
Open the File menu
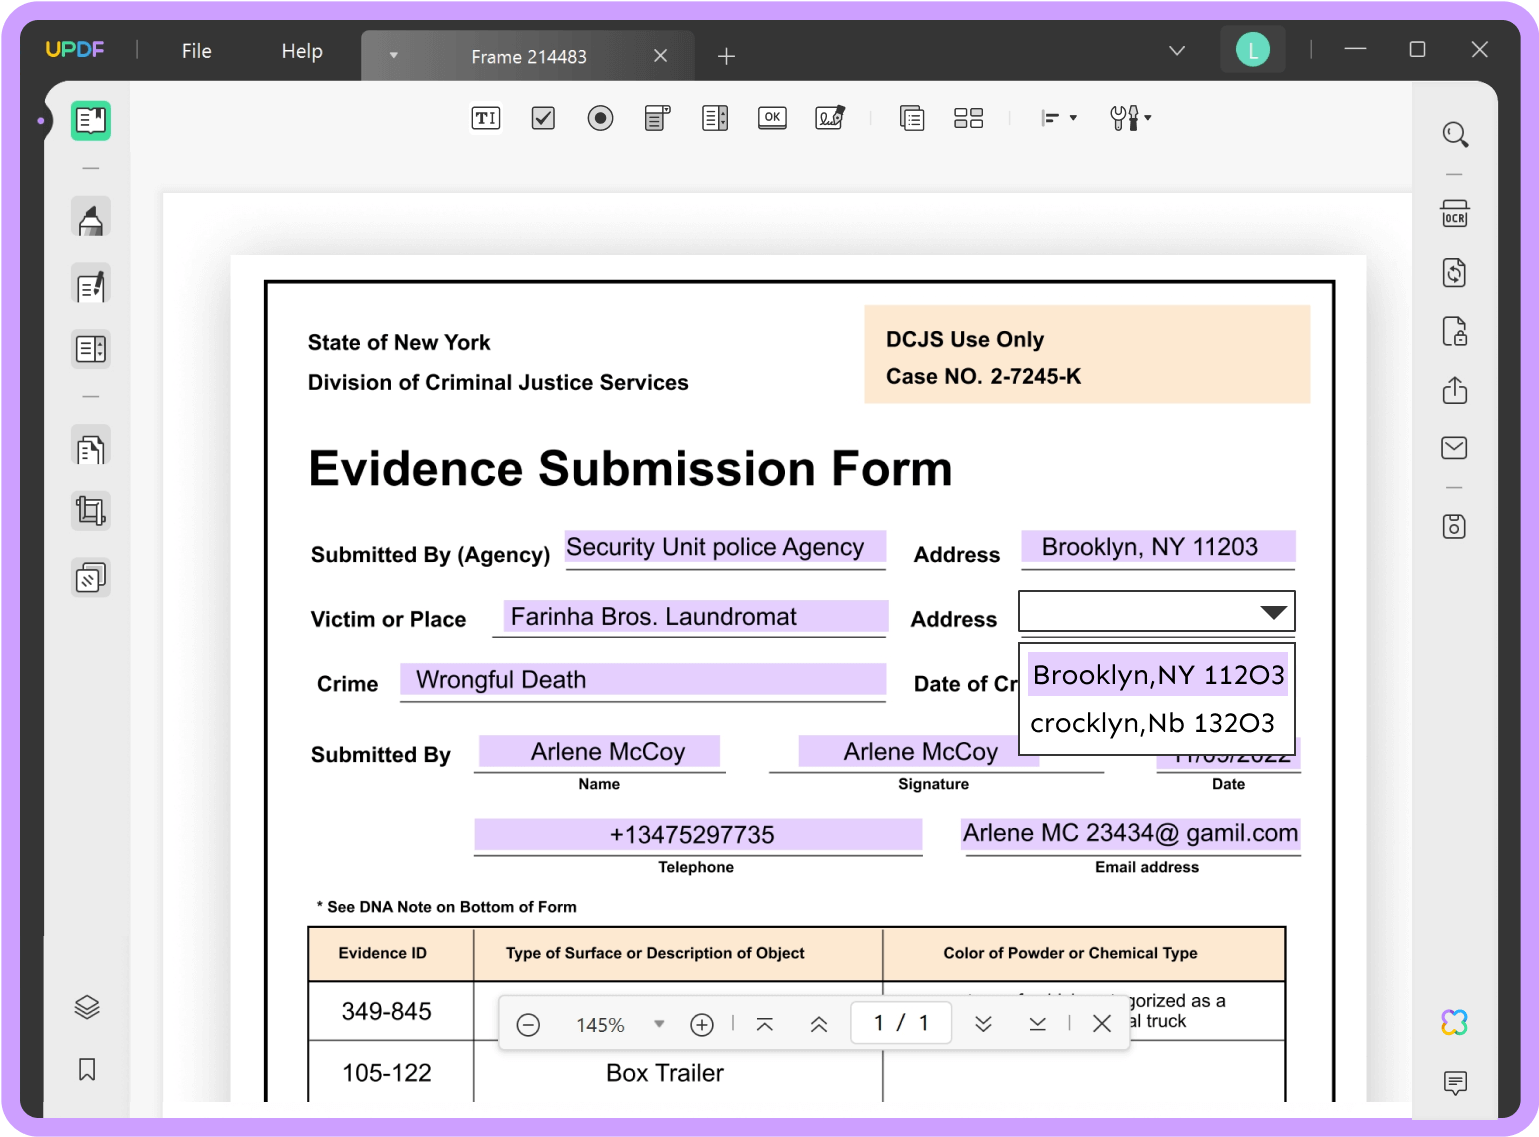(196, 50)
